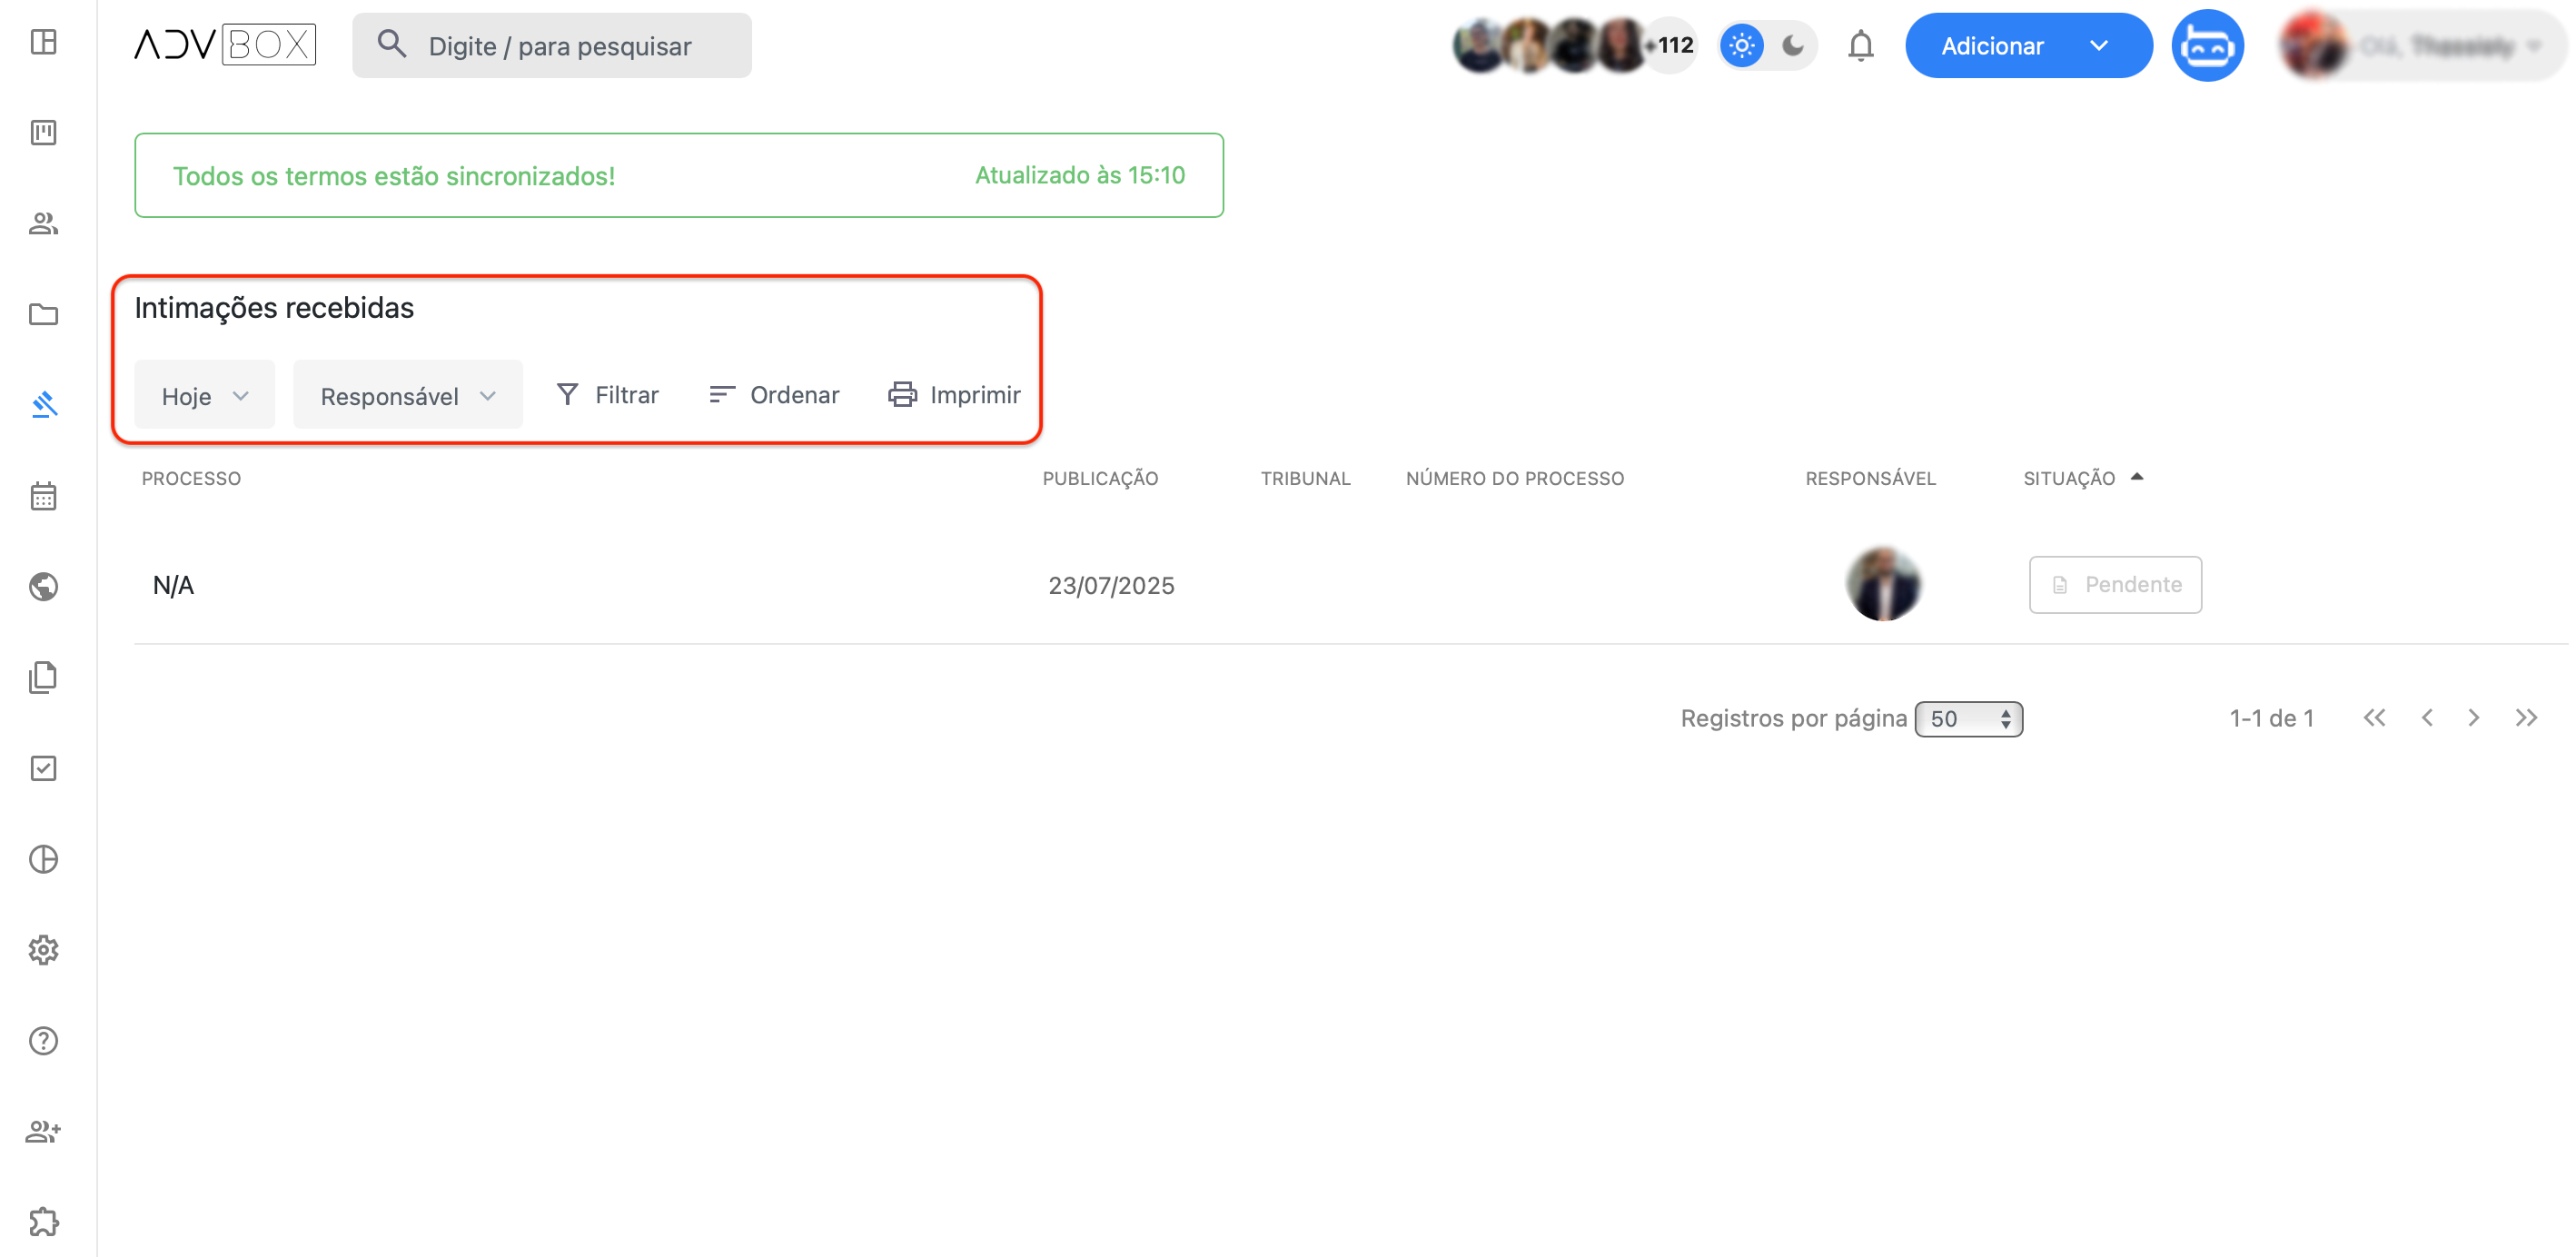Open the Responsável dropdown
Image resolution: width=2576 pixels, height=1257 pixels.
coord(408,396)
